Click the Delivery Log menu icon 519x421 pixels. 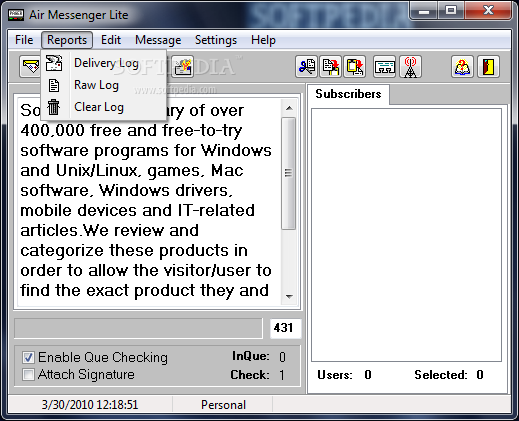(54, 63)
